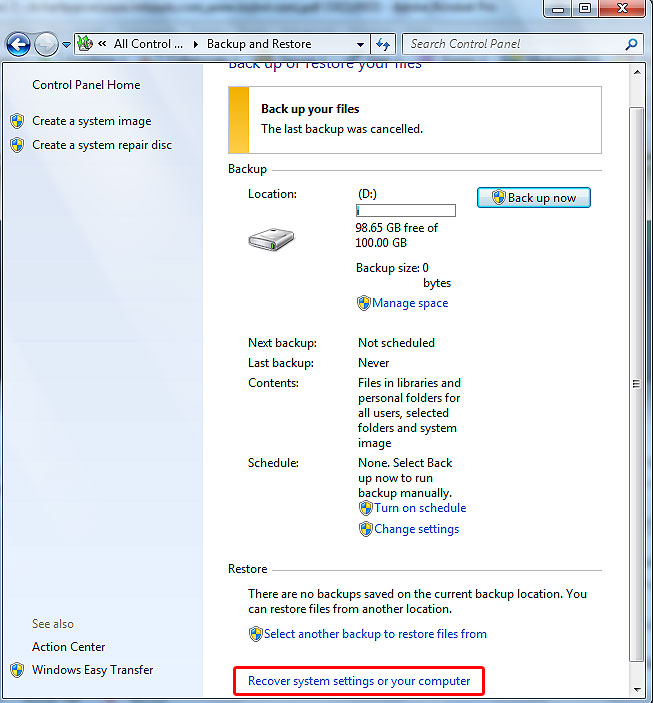The height and width of the screenshot is (703, 653).
Task: Click the search magnifier icon
Action: click(x=631, y=44)
